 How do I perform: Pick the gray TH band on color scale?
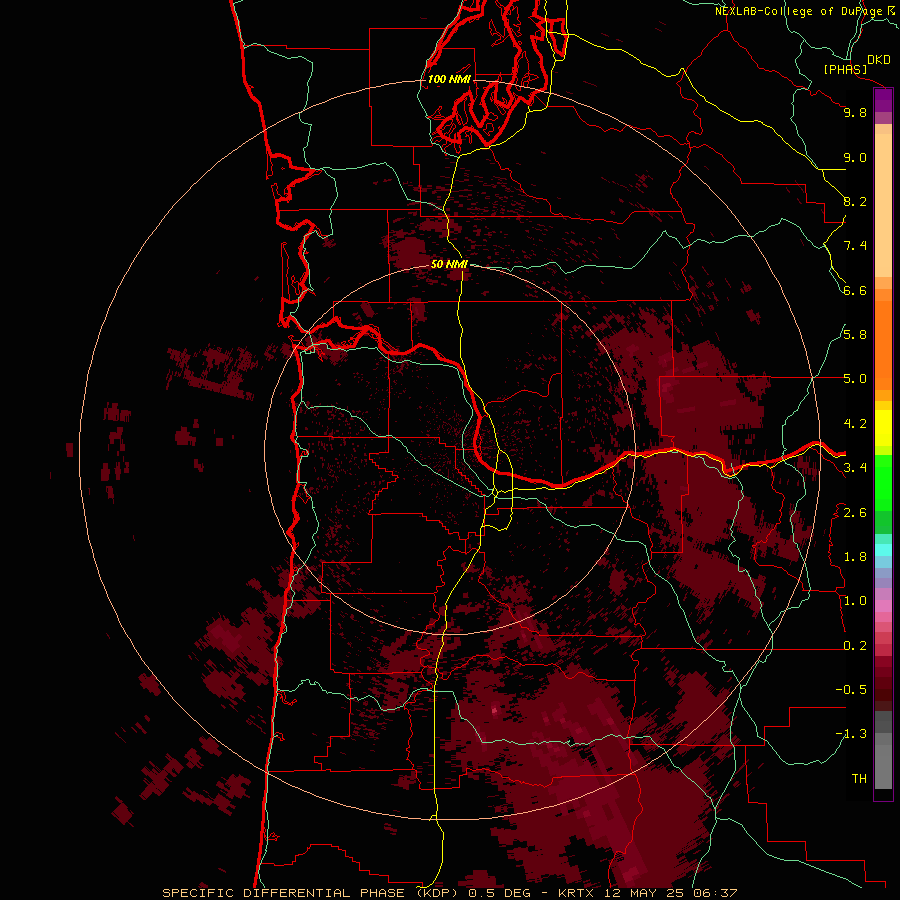click(x=883, y=766)
